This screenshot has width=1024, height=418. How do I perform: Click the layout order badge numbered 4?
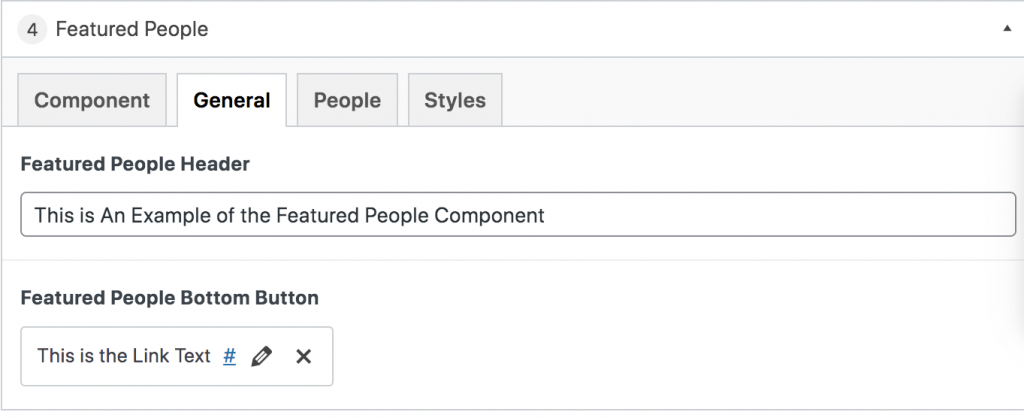(32, 29)
